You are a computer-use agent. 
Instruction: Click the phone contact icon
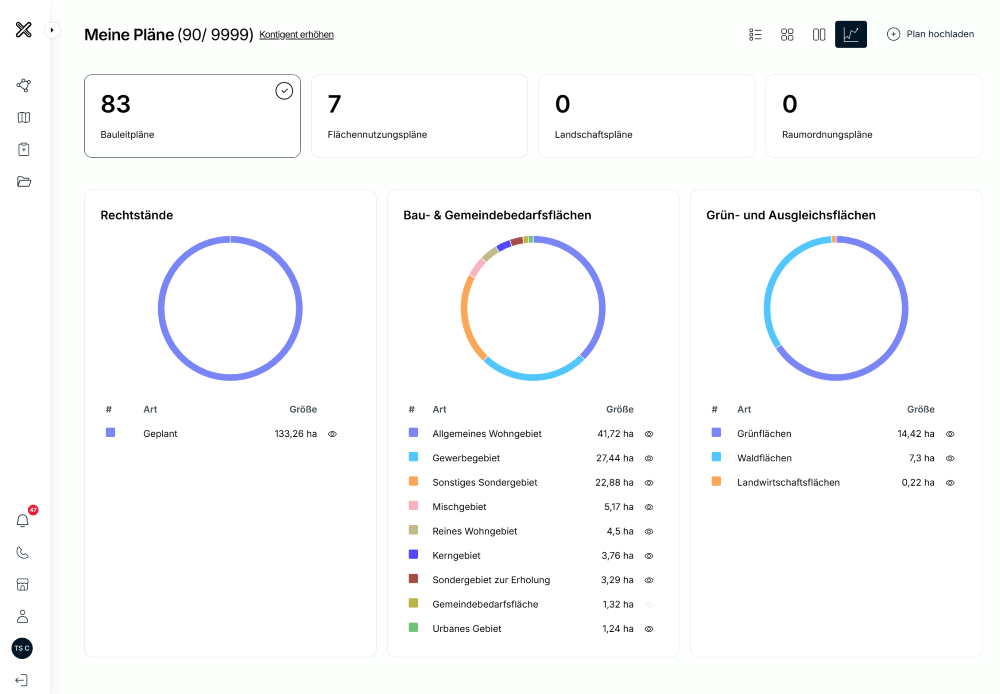[x=23, y=552]
